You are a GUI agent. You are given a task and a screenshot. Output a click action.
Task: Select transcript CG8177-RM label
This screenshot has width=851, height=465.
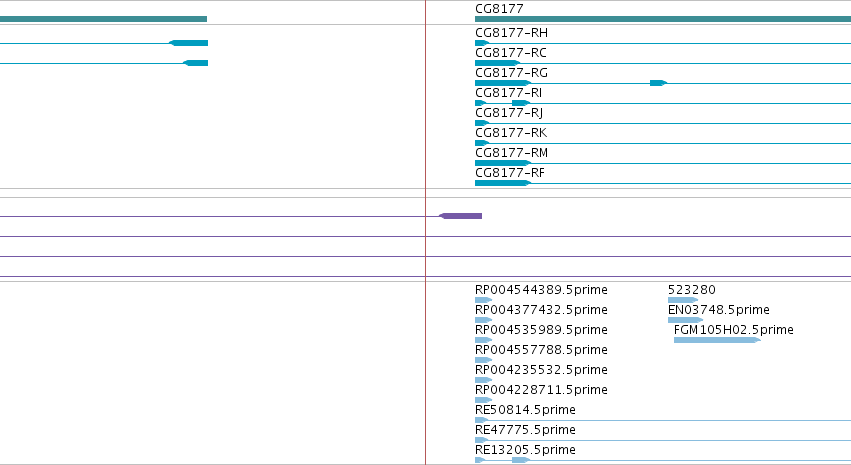[512, 154]
